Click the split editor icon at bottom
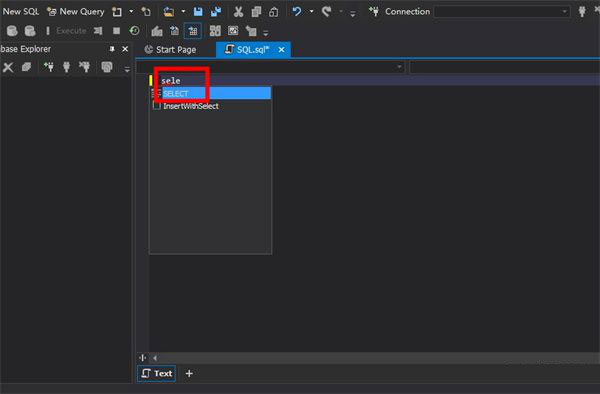This screenshot has height=394, width=600. [x=143, y=358]
